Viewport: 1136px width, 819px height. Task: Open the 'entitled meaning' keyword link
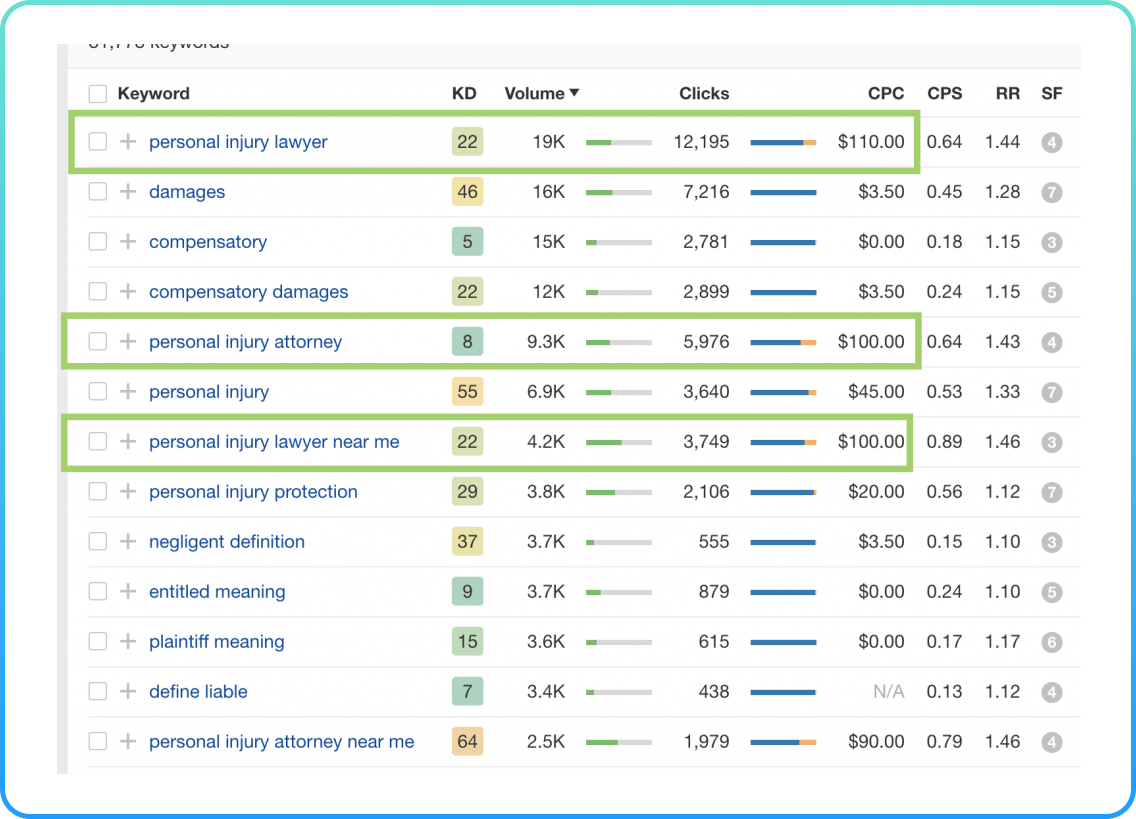[x=217, y=592]
